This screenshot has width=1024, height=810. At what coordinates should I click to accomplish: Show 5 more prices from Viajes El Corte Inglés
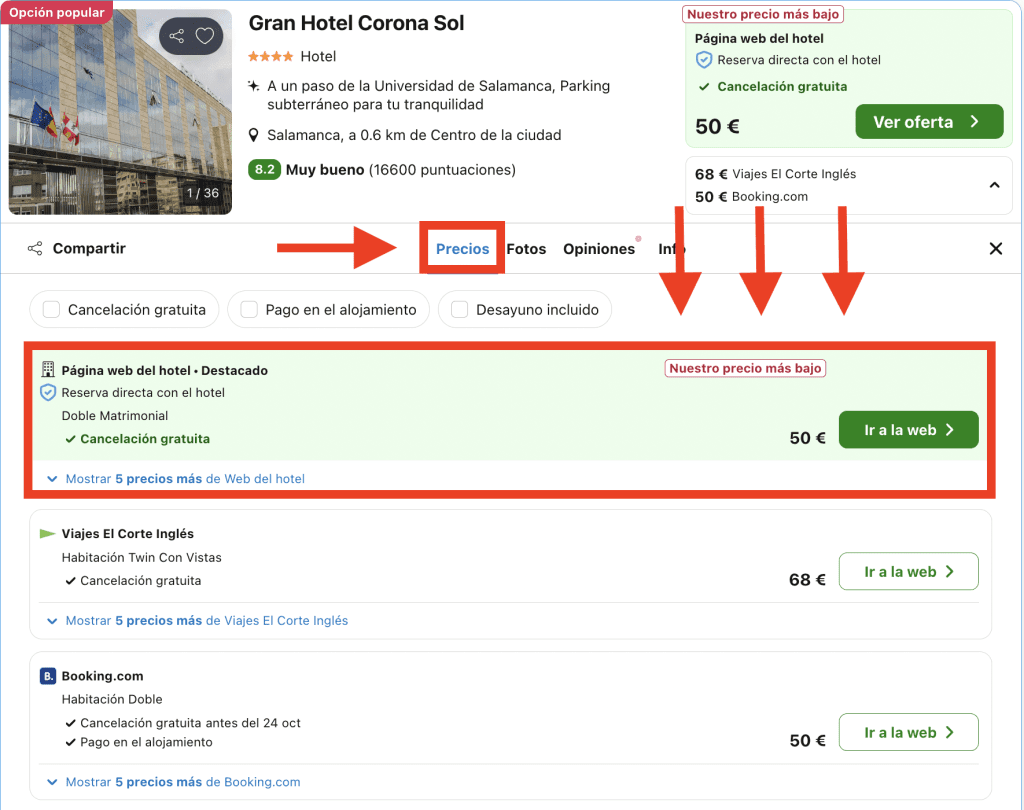(x=198, y=621)
